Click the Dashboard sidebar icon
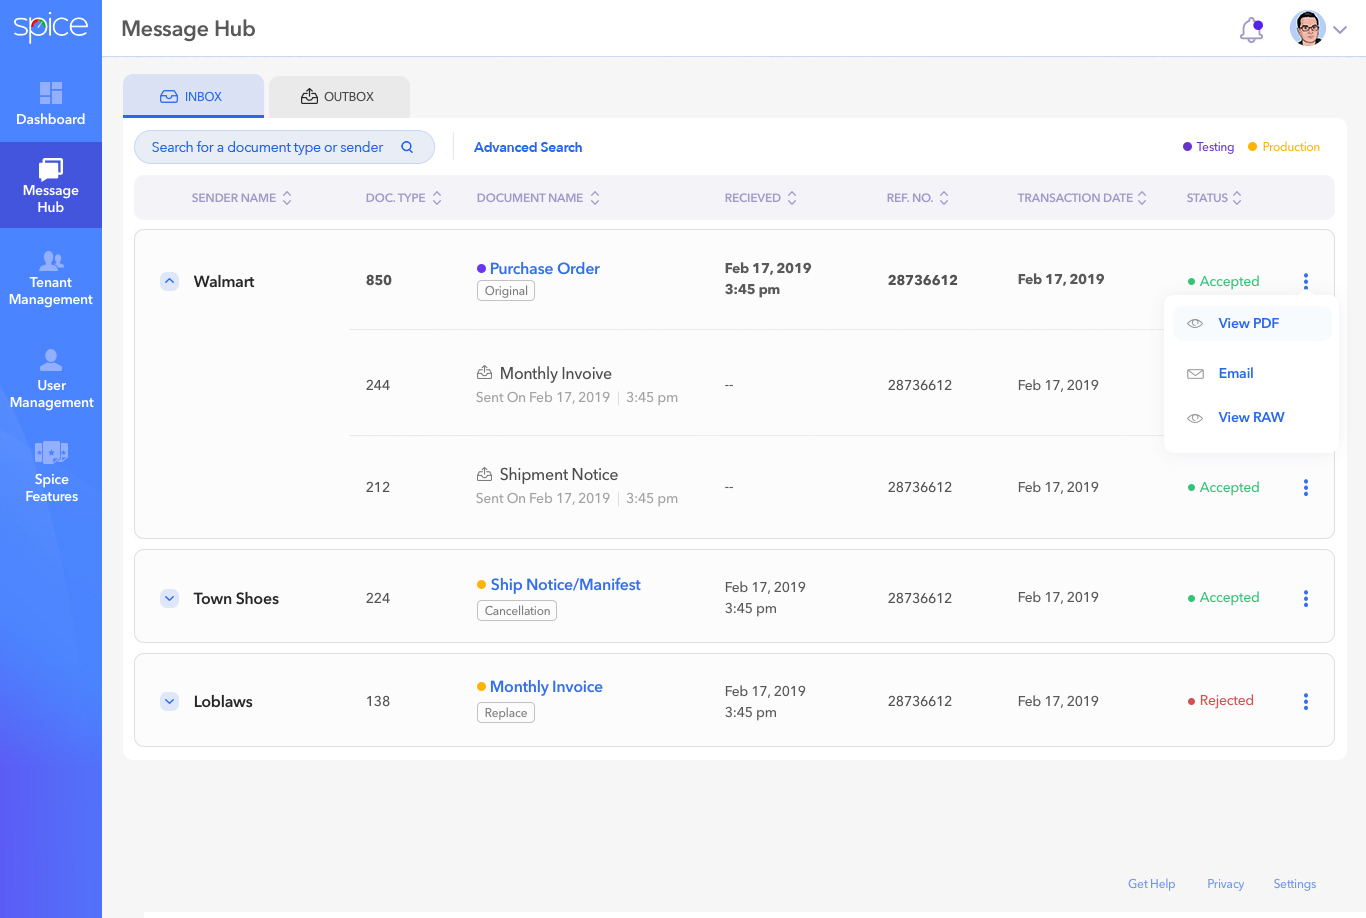 point(51,104)
